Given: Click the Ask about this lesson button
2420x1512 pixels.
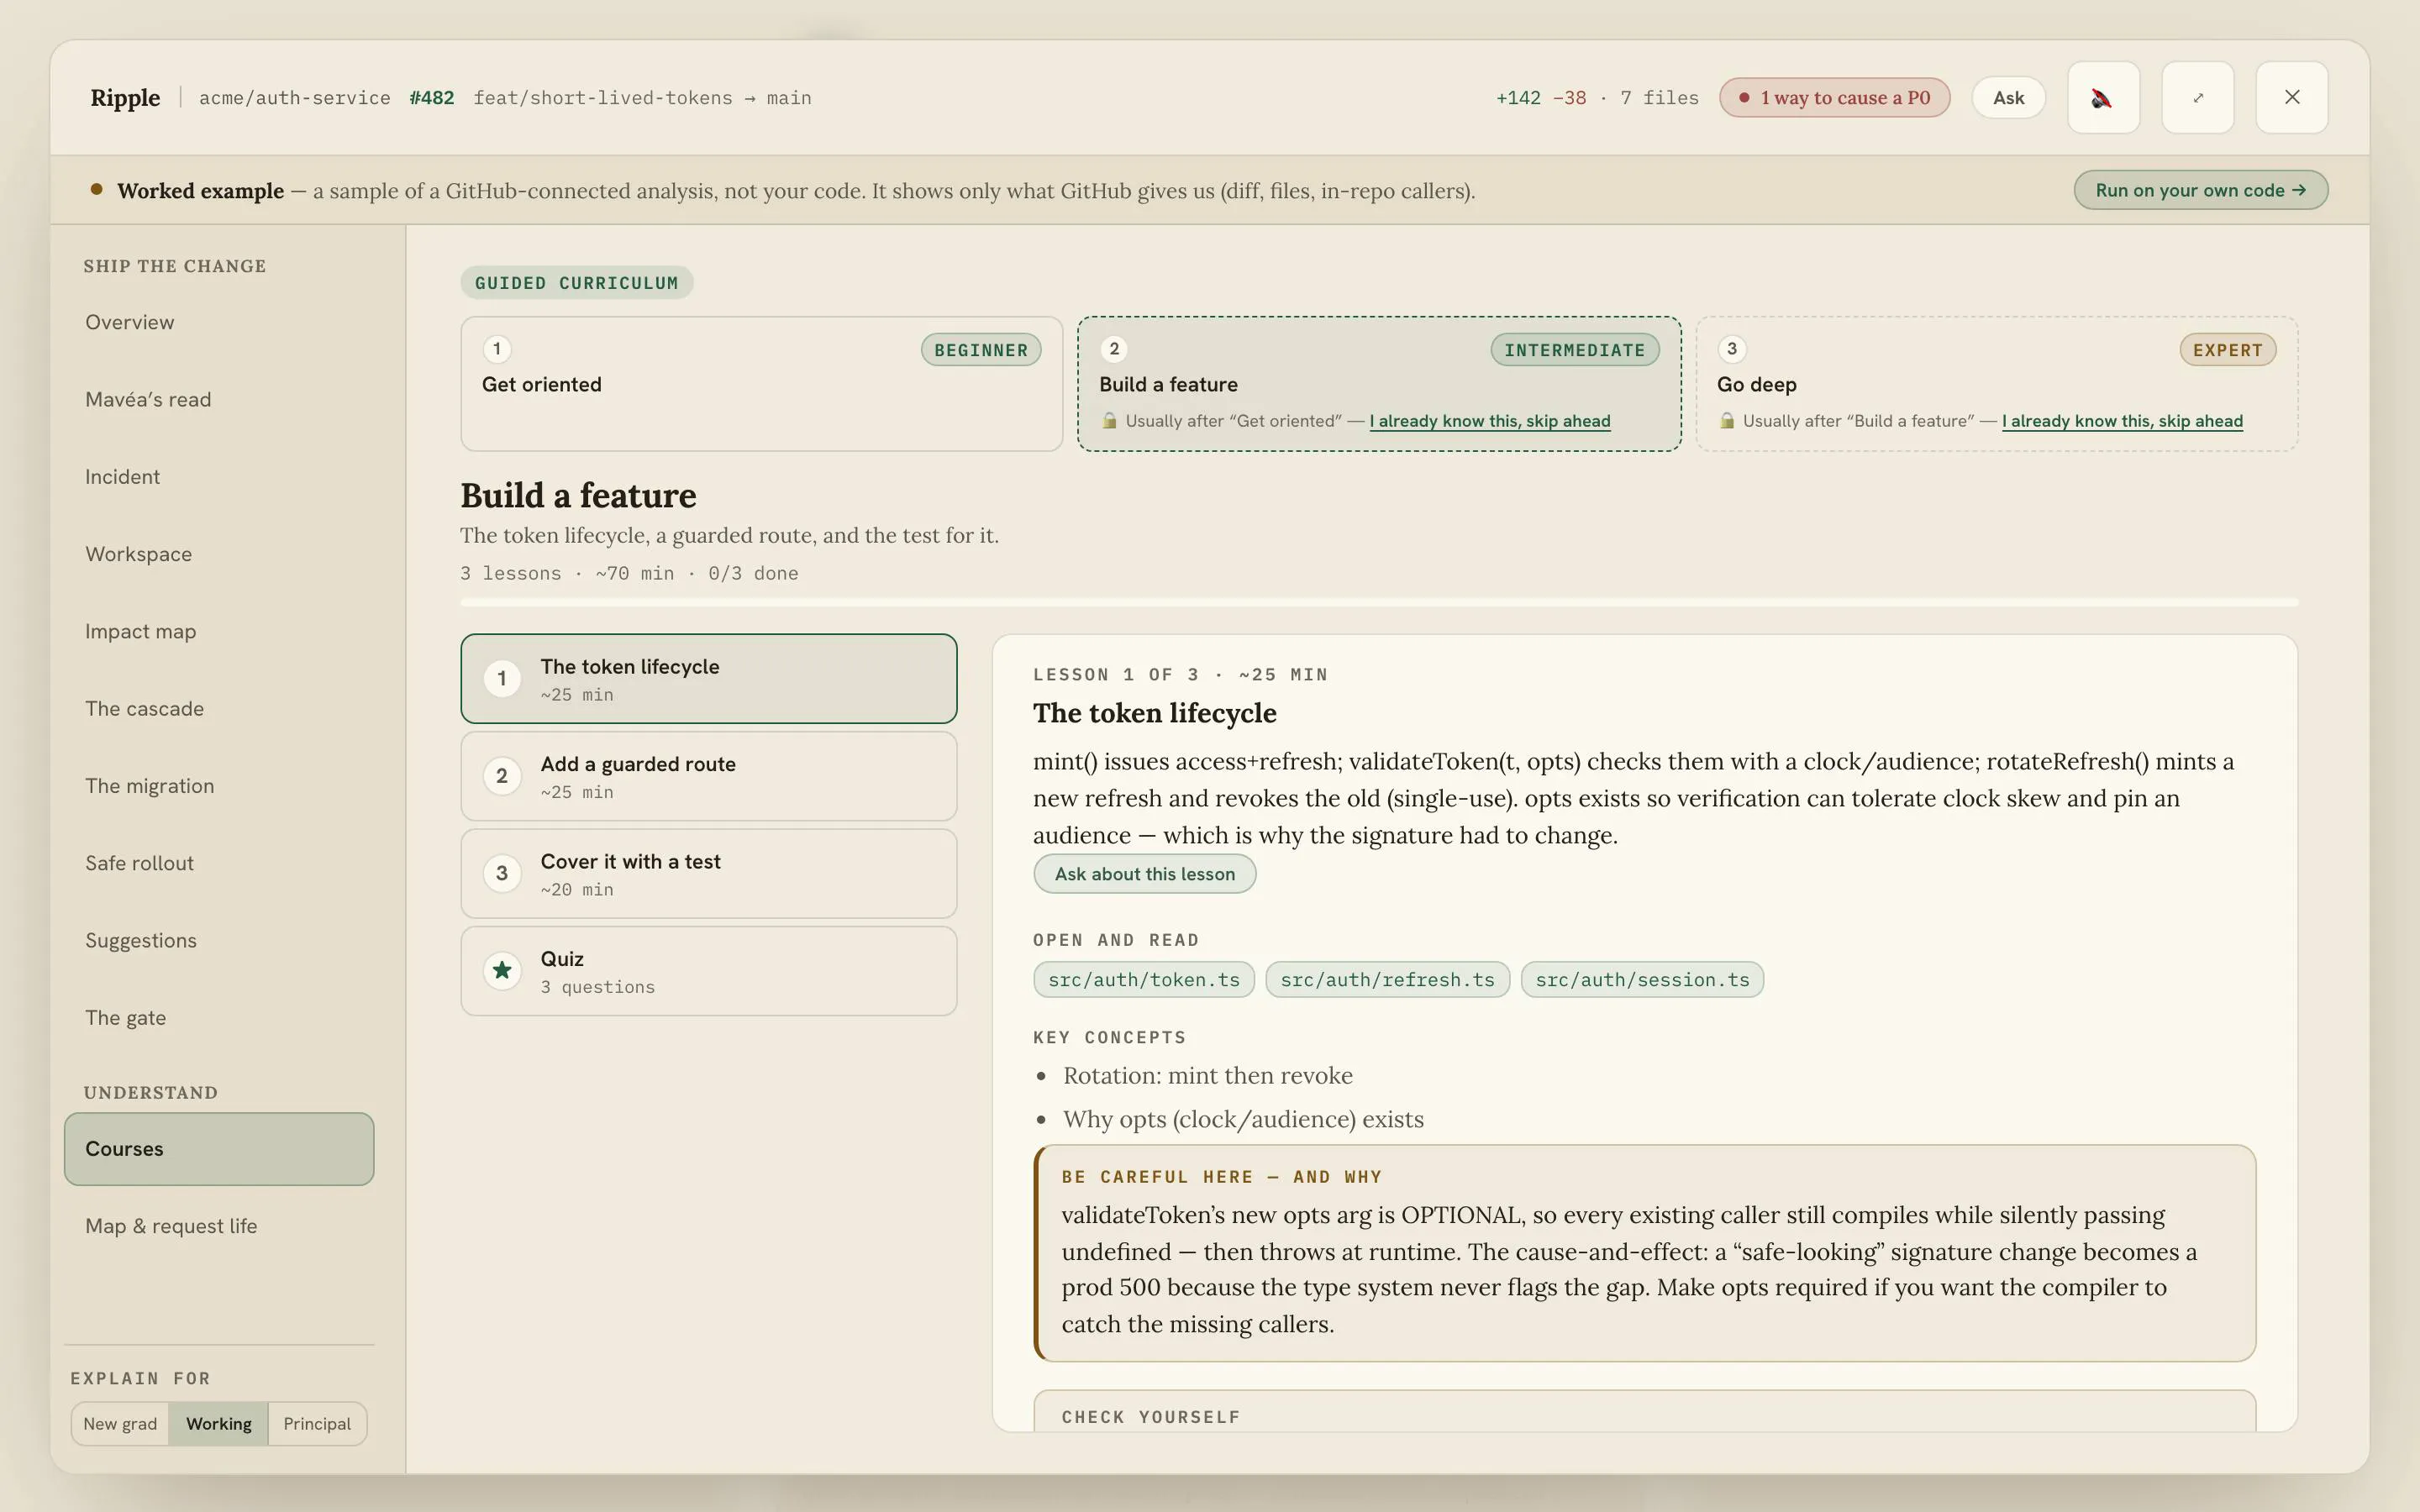Looking at the screenshot, I should click(1144, 874).
